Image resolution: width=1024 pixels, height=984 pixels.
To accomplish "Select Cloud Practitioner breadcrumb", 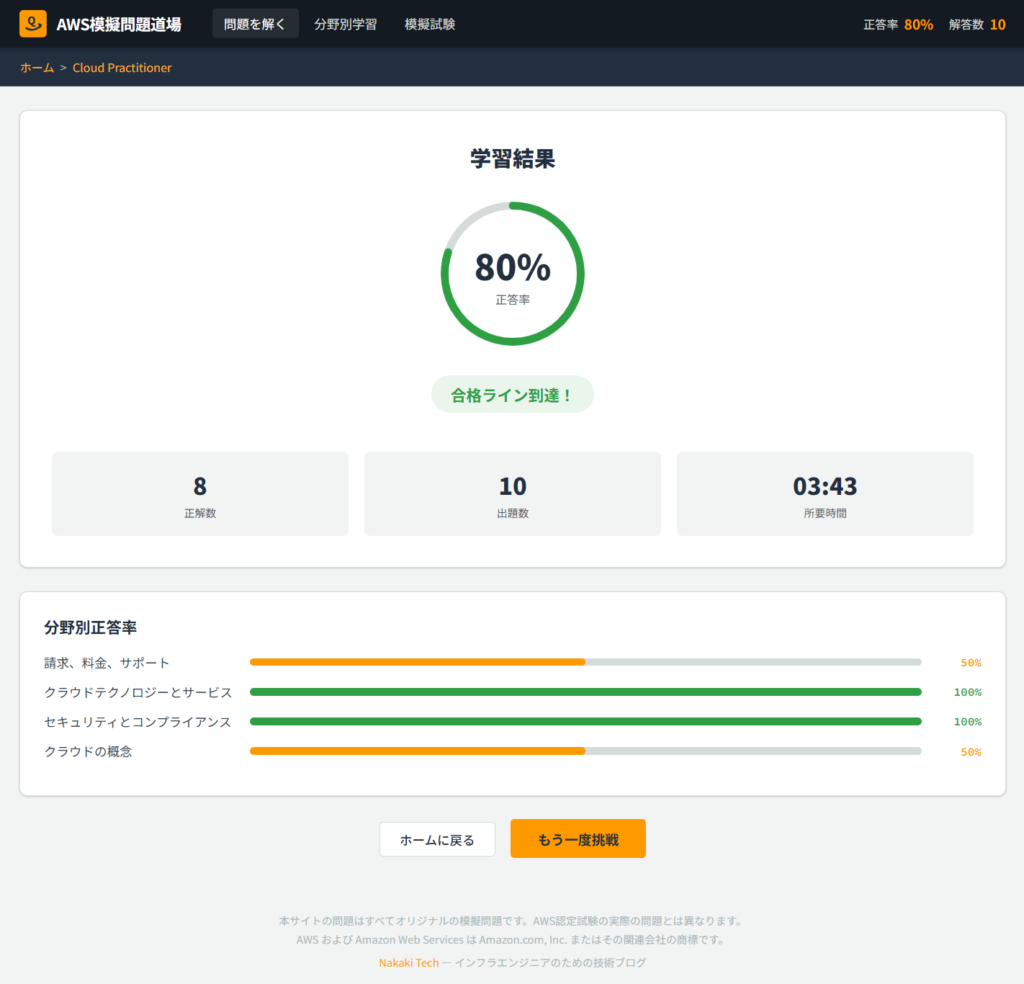I will click(122, 68).
